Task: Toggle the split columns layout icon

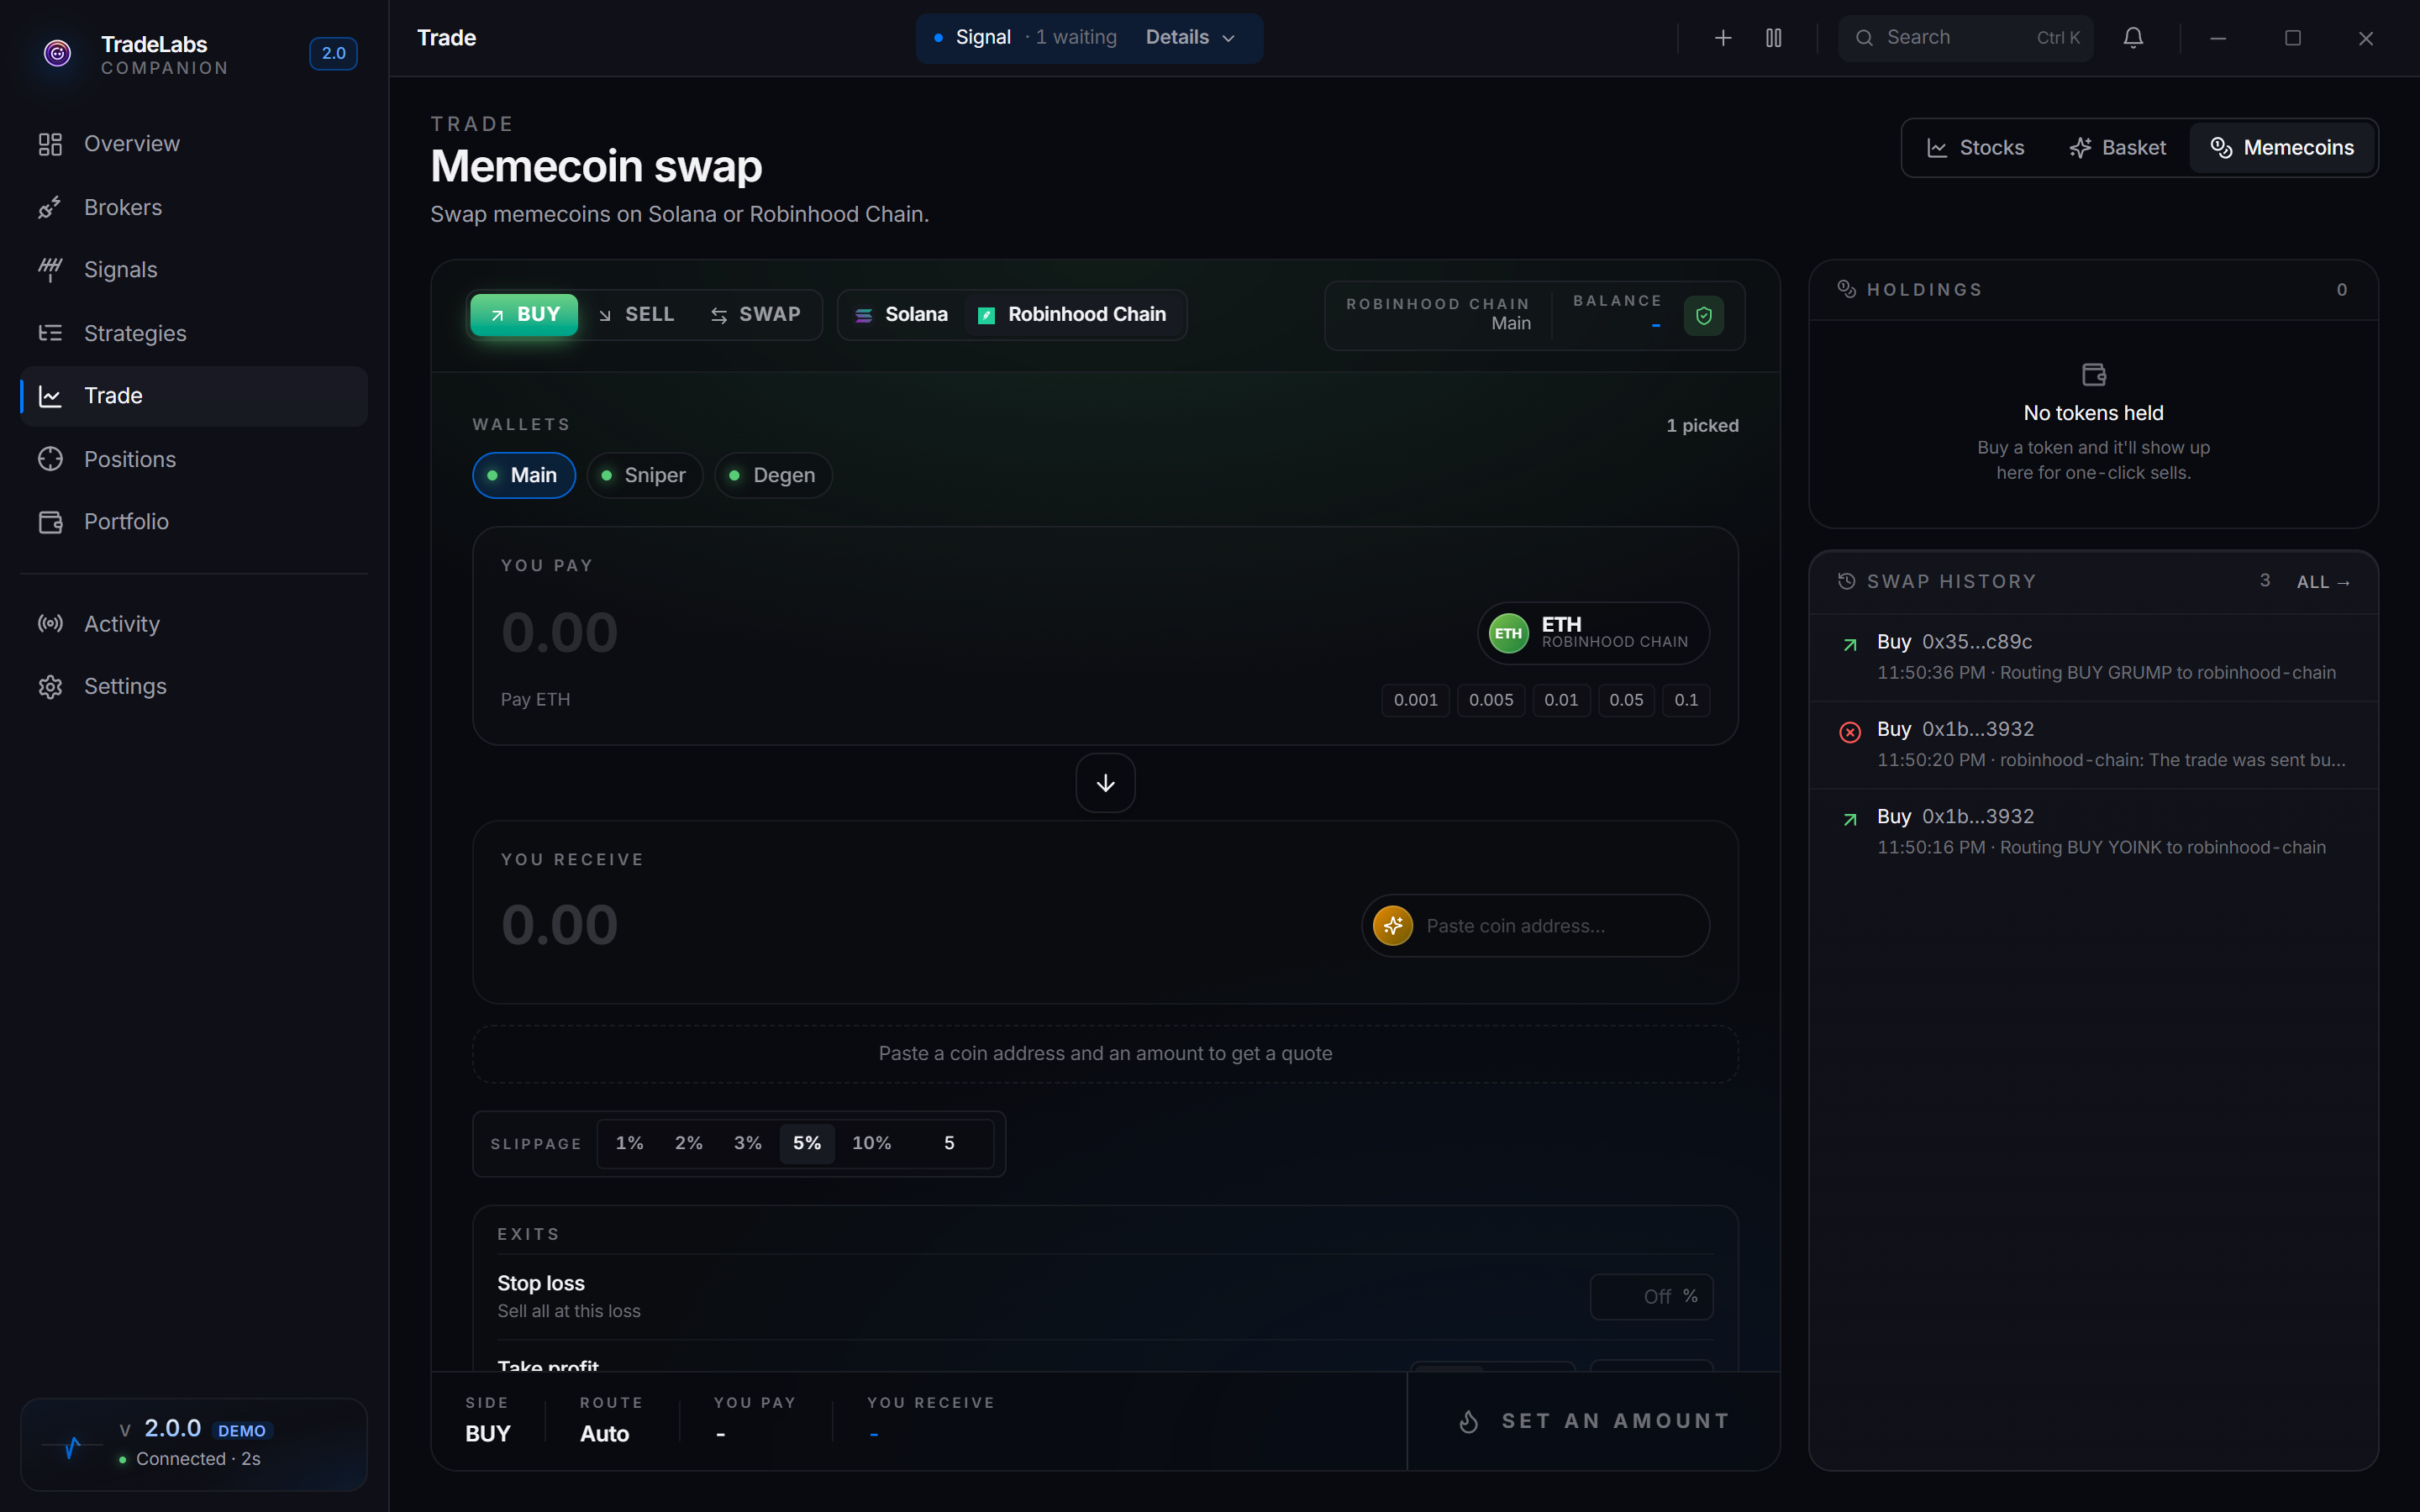Action: 1774,38
